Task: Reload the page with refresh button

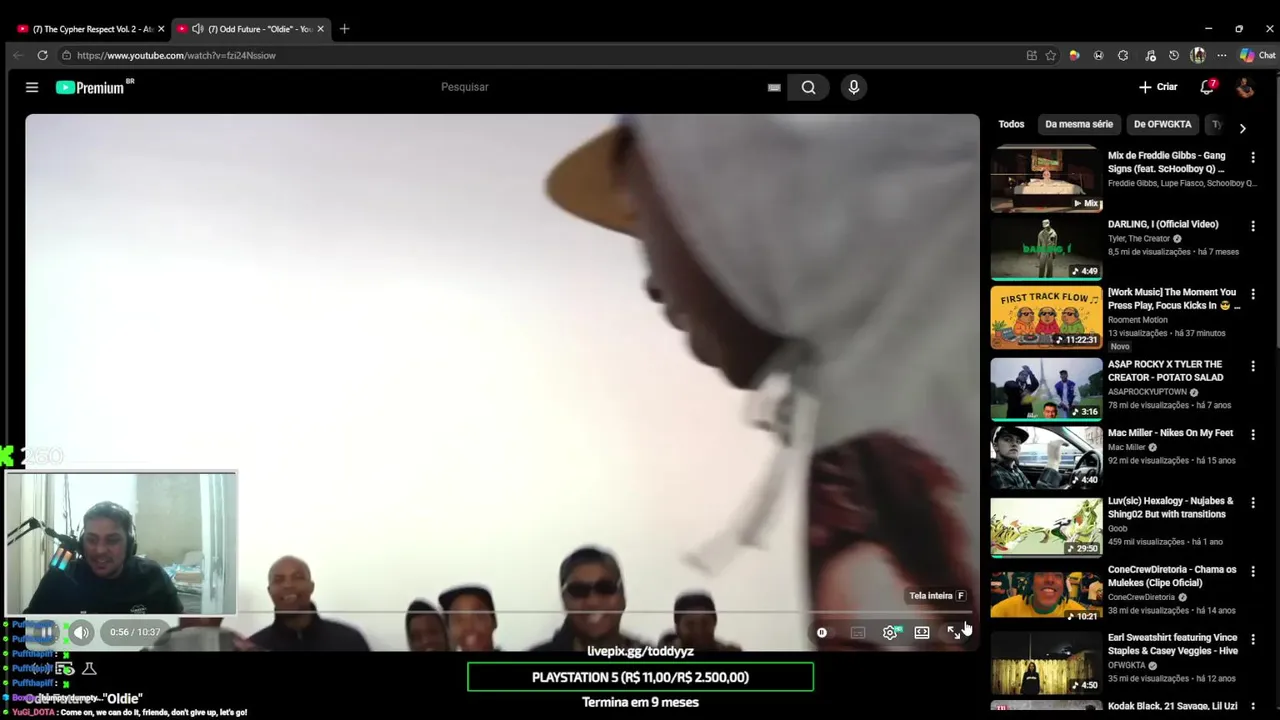Action: click(x=42, y=55)
